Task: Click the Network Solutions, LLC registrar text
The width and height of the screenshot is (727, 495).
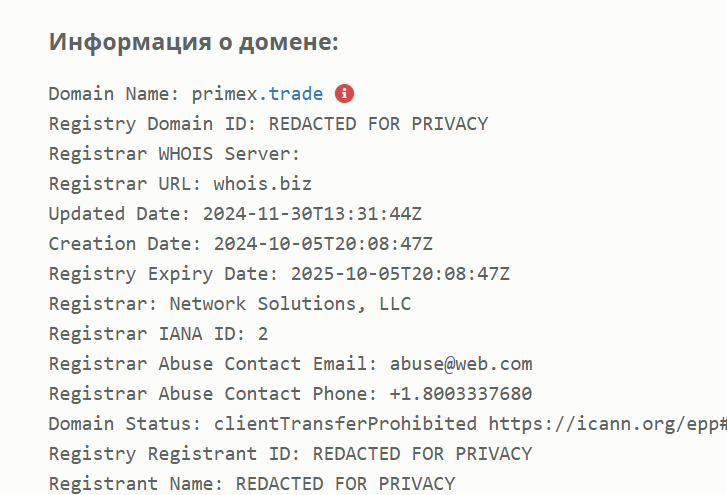Action: (x=290, y=304)
